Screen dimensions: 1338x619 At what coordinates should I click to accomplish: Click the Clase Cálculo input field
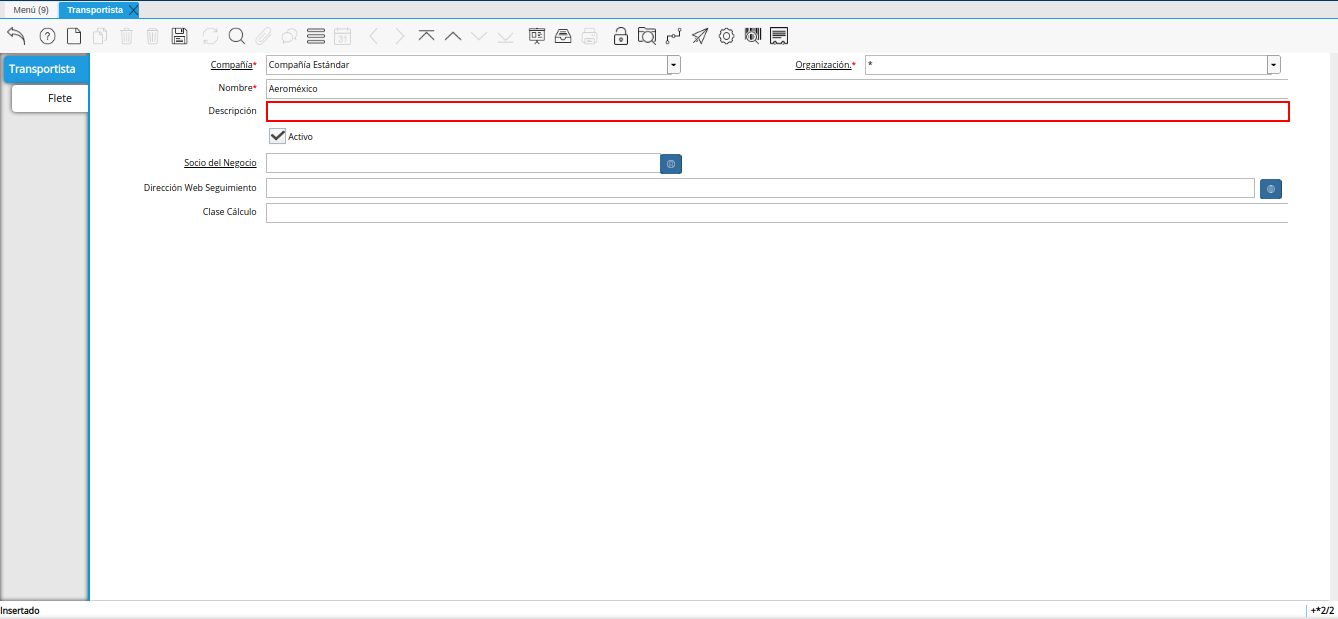coord(777,212)
